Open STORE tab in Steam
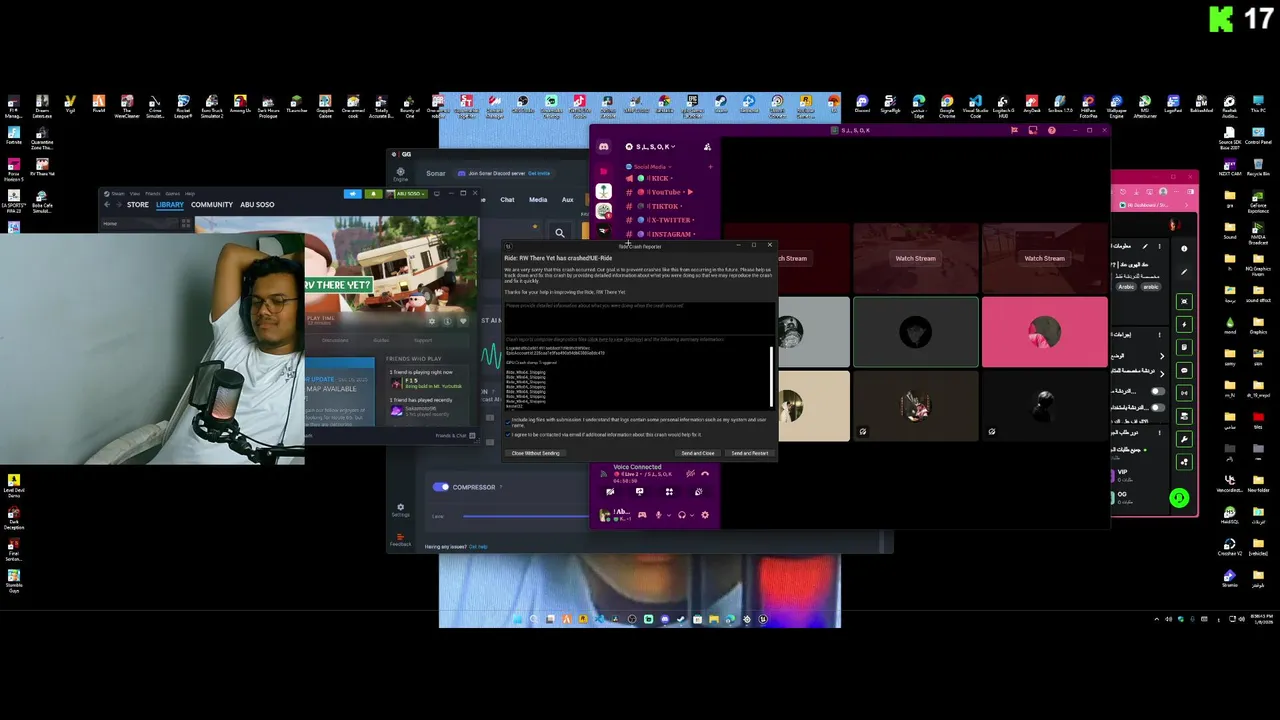 tap(138, 204)
